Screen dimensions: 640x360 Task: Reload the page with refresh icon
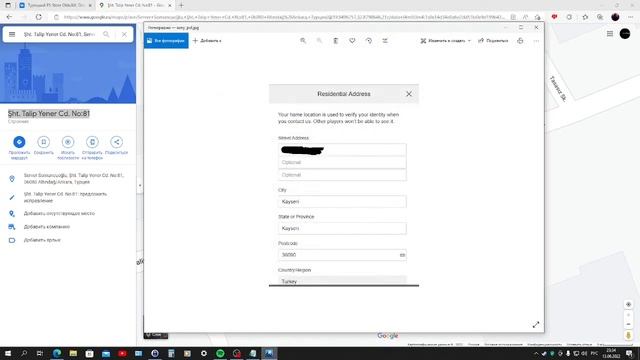(39, 17)
